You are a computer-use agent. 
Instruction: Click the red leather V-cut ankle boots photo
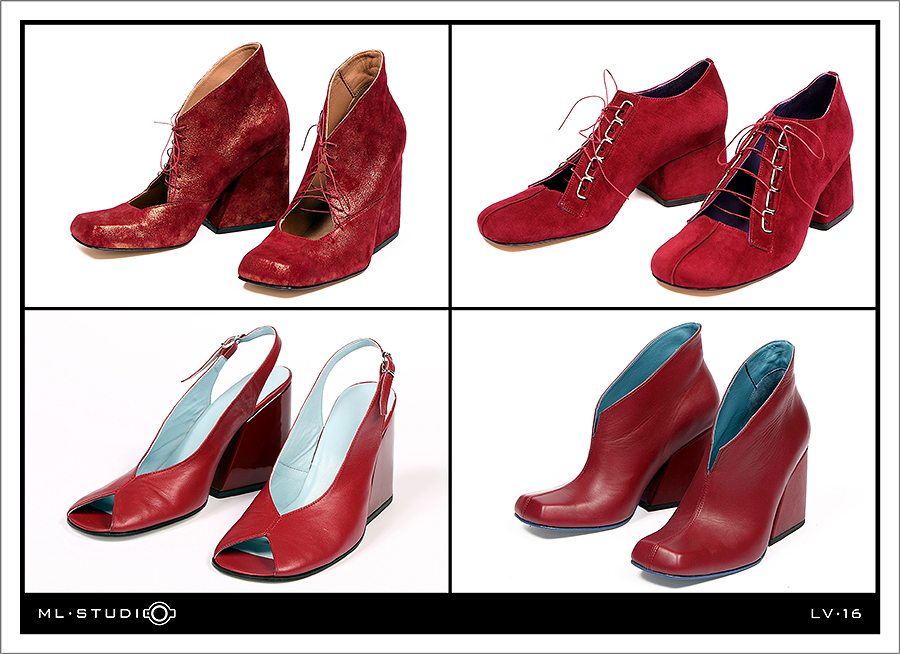pyautogui.click(x=664, y=451)
